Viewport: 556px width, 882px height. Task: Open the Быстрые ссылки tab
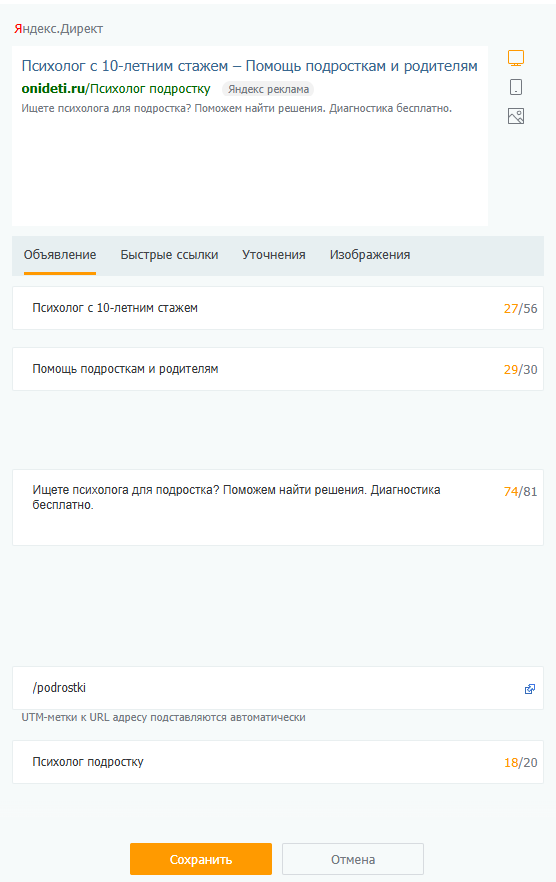click(x=169, y=255)
